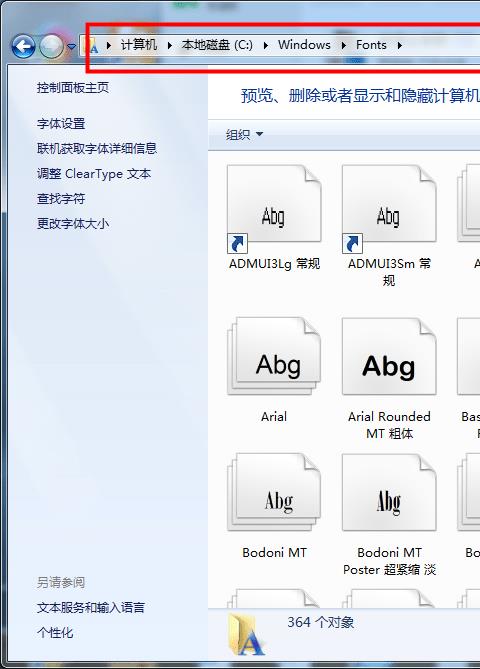Click the Fonts breadcrumb segment
The height and width of the screenshot is (669, 480).
tap(371, 45)
